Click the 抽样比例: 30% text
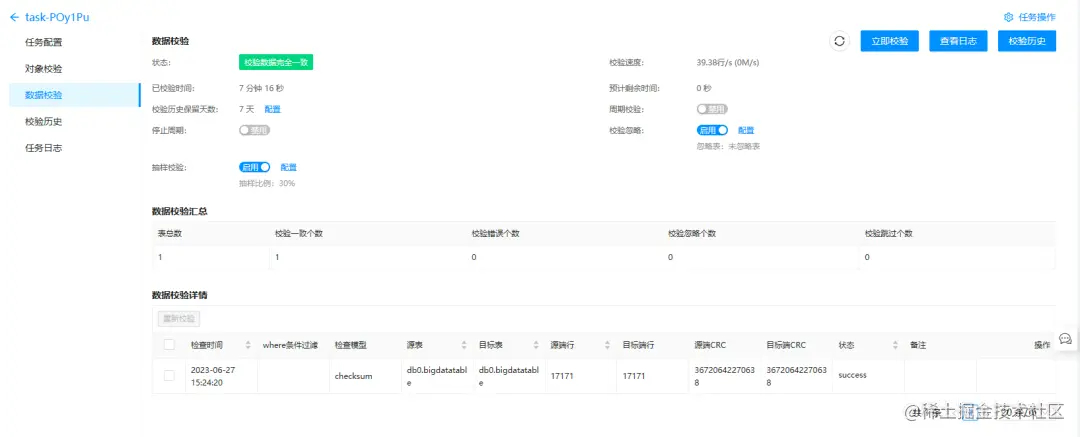The height and width of the screenshot is (437, 1080). pyautogui.click(x=267, y=183)
